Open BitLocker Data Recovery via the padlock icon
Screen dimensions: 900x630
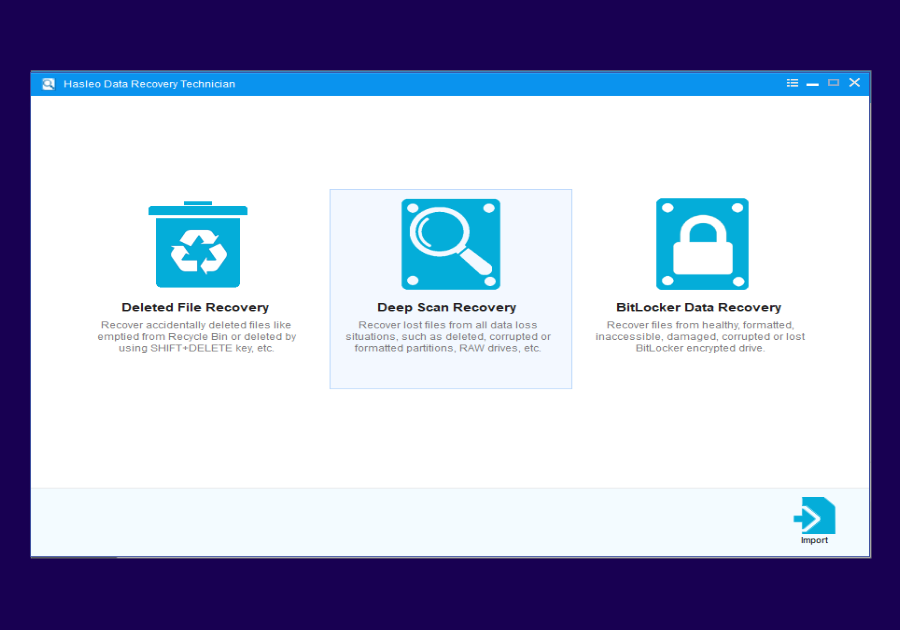(x=702, y=243)
